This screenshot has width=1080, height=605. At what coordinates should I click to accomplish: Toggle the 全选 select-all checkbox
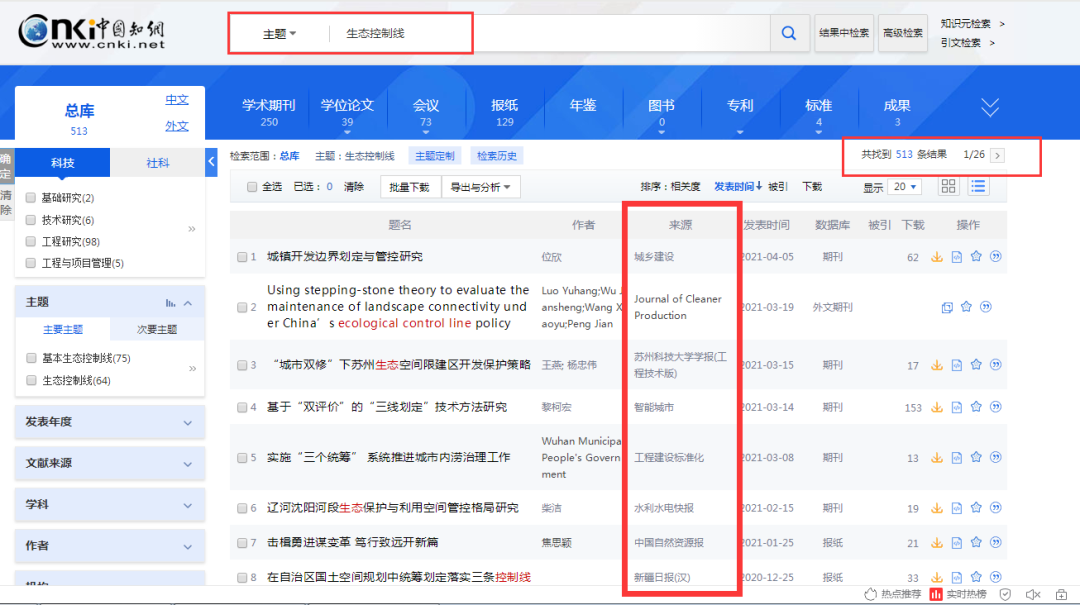251,187
